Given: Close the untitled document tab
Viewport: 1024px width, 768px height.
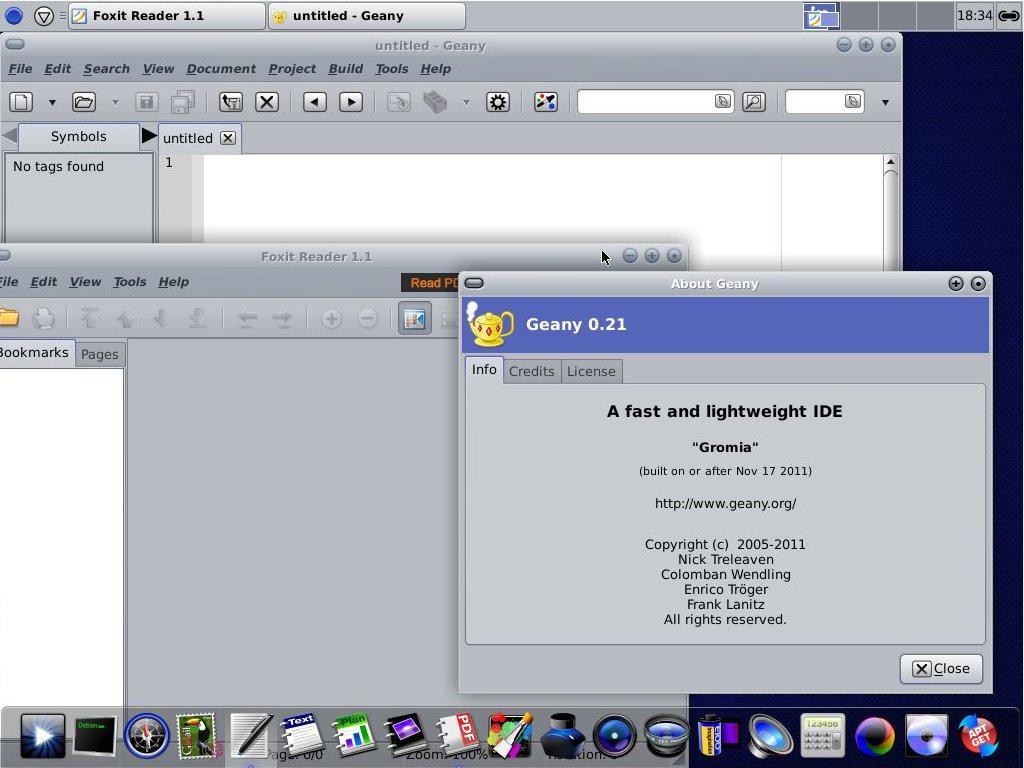Looking at the screenshot, I should pos(227,138).
